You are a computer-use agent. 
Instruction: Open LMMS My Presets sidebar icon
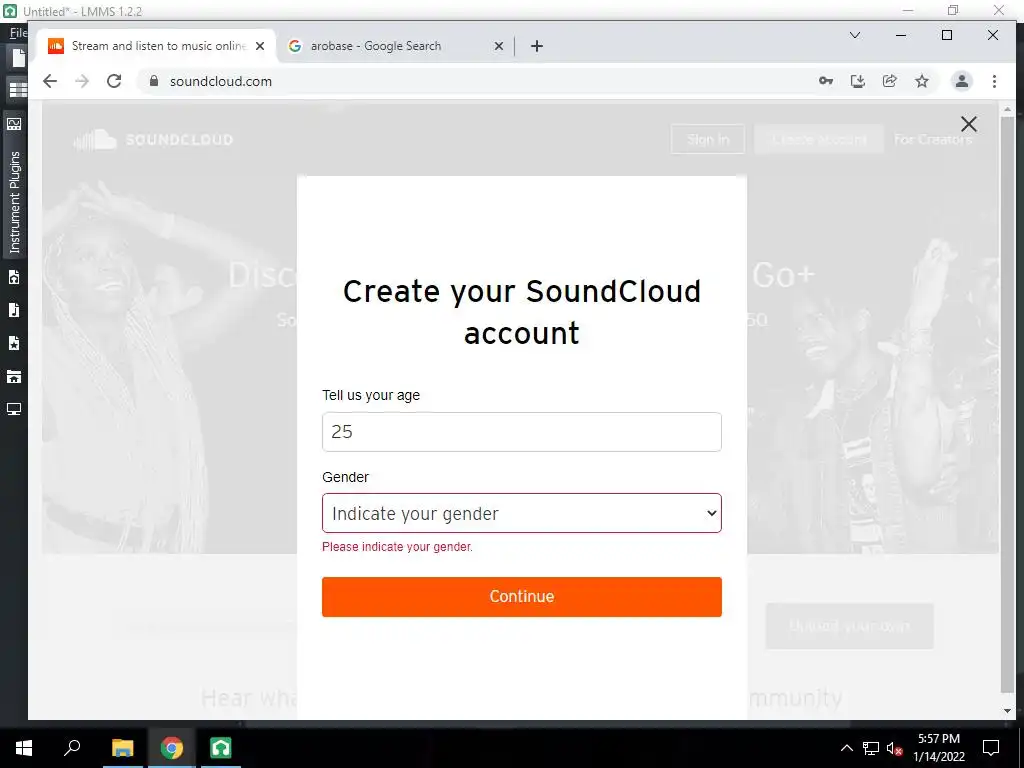pyautogui.click(x=14, y=344)
